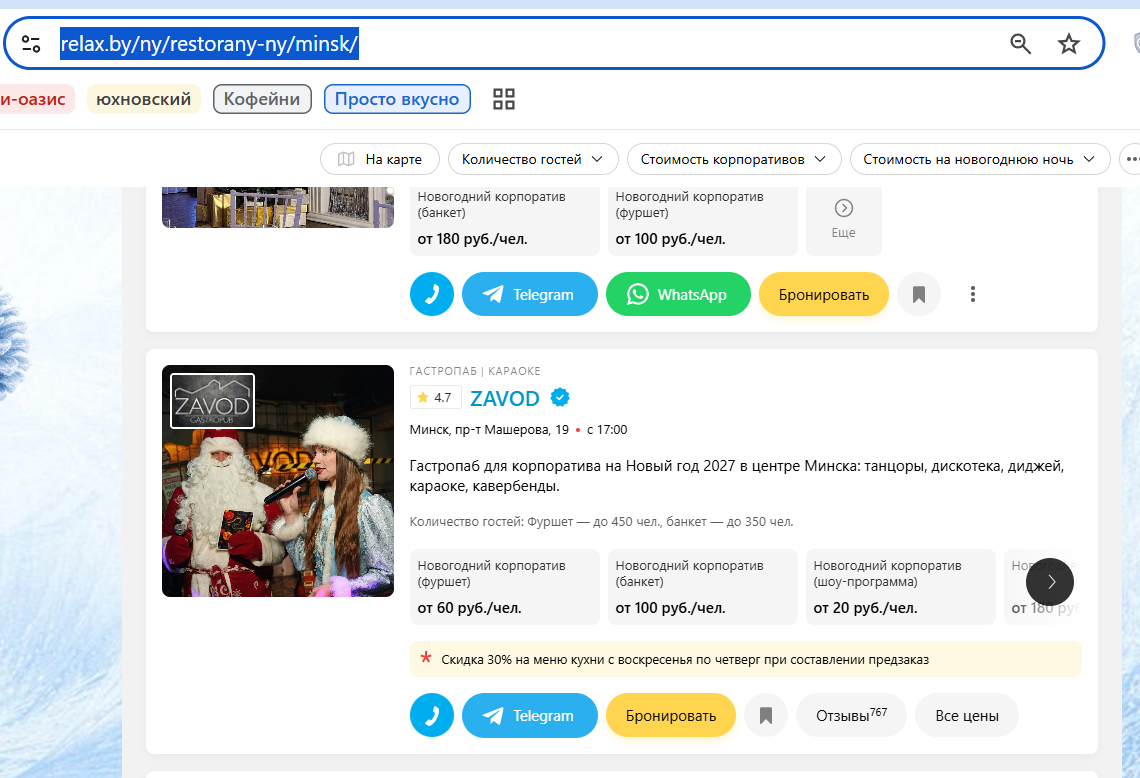Switch to the Кофейни bookmark group

pyautogui.click(x=262, y=99)
